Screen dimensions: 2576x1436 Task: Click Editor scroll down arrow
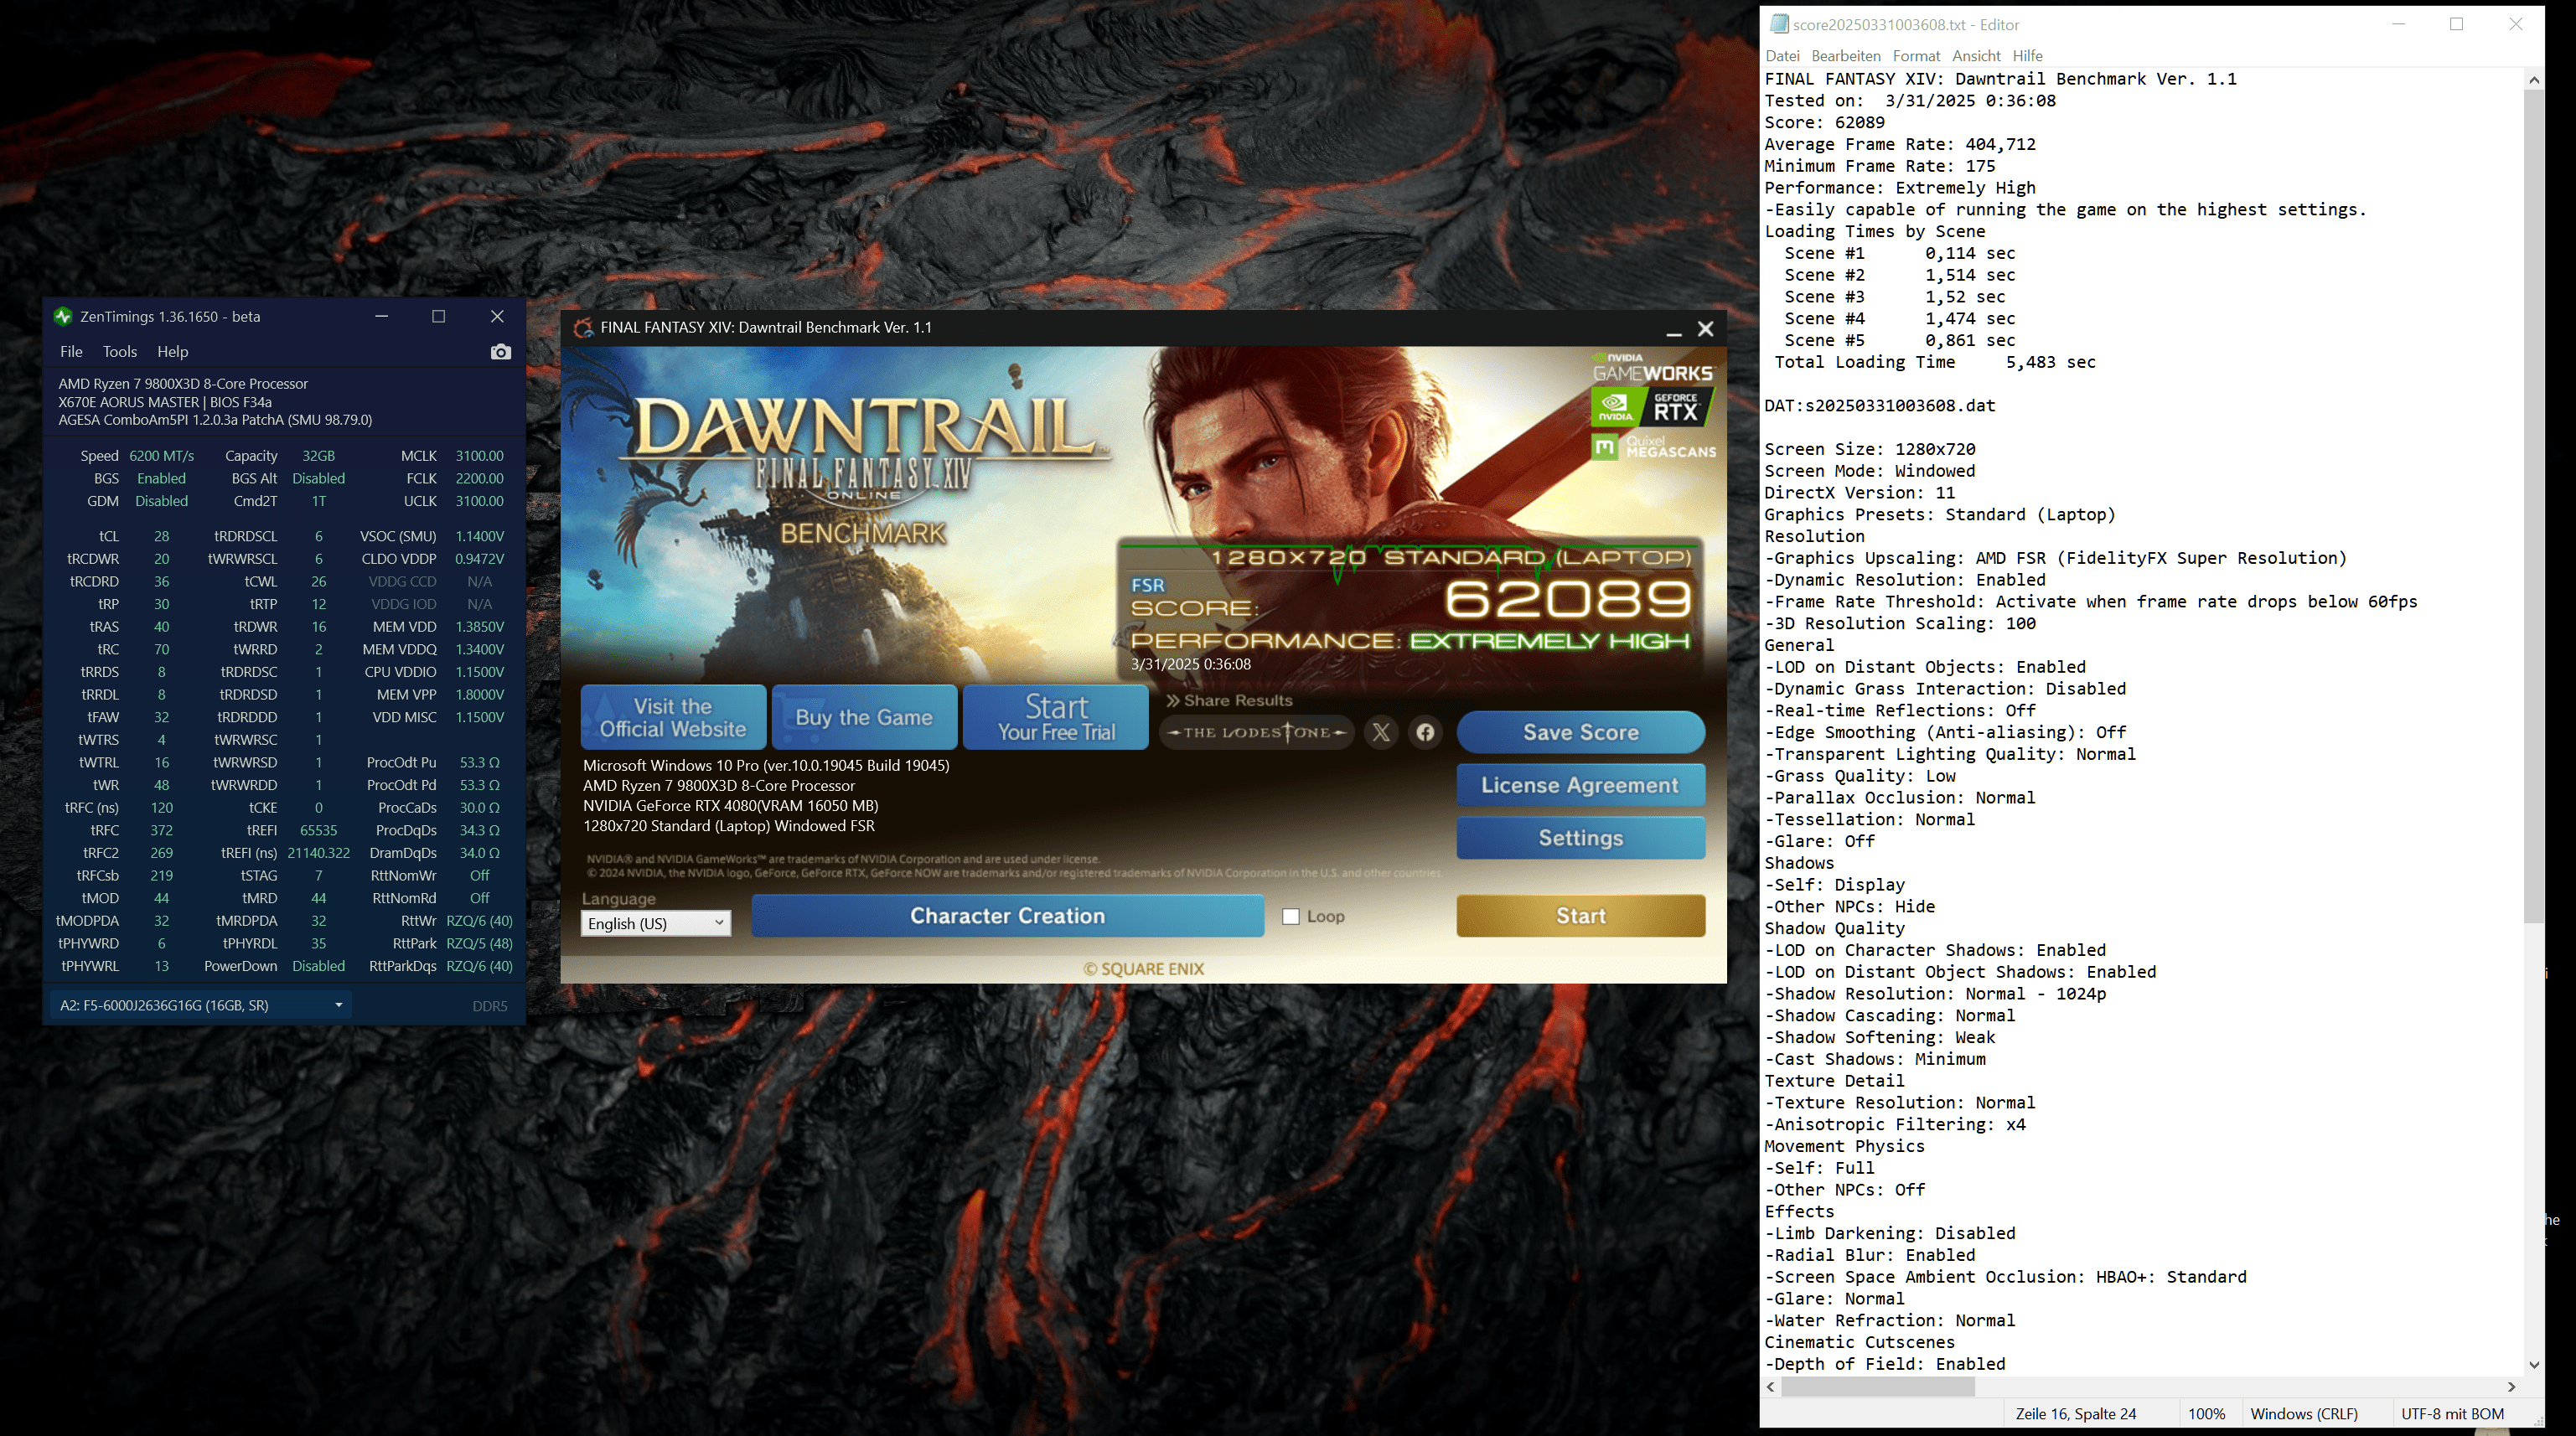coord(2533,1364)
